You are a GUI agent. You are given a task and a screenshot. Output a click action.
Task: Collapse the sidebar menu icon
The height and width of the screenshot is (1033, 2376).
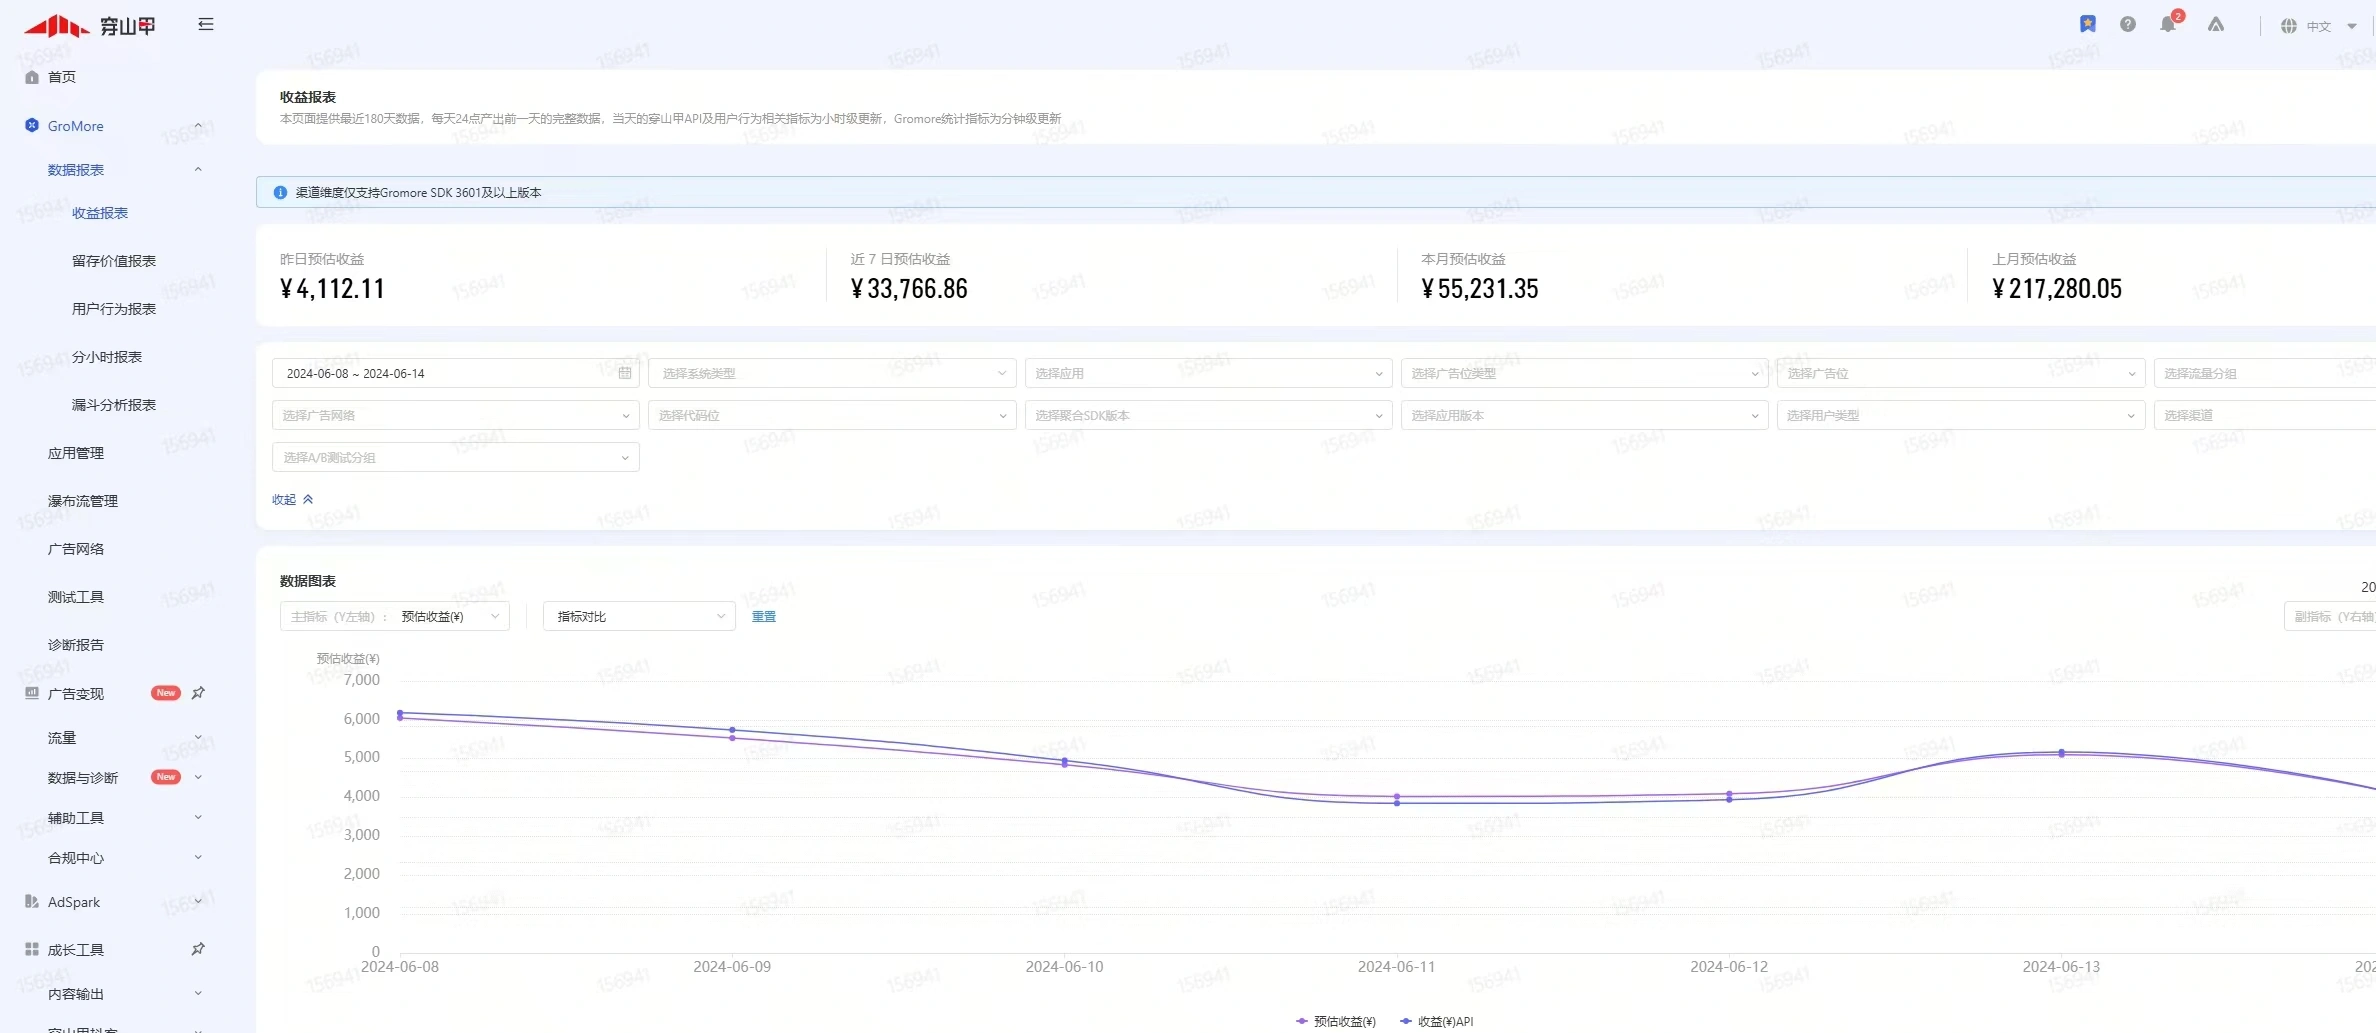click(206, 24)
